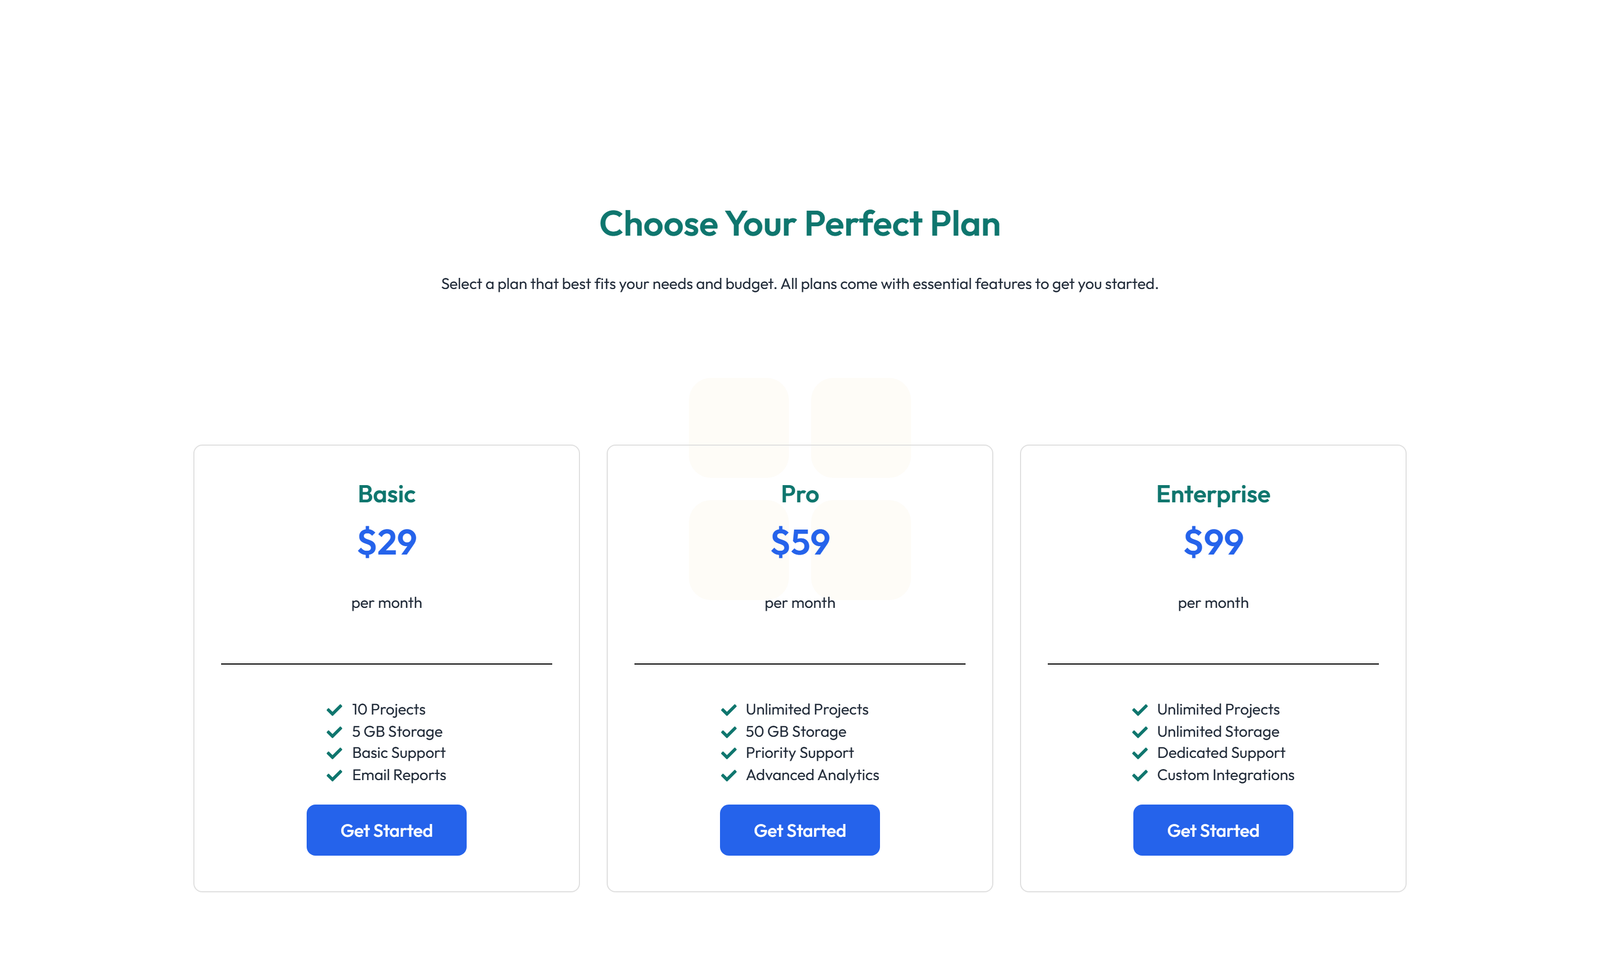This screenshot has width=1600, height=978.
Task: Select the Pro plan heading
Action: click(x=799, y=493)
